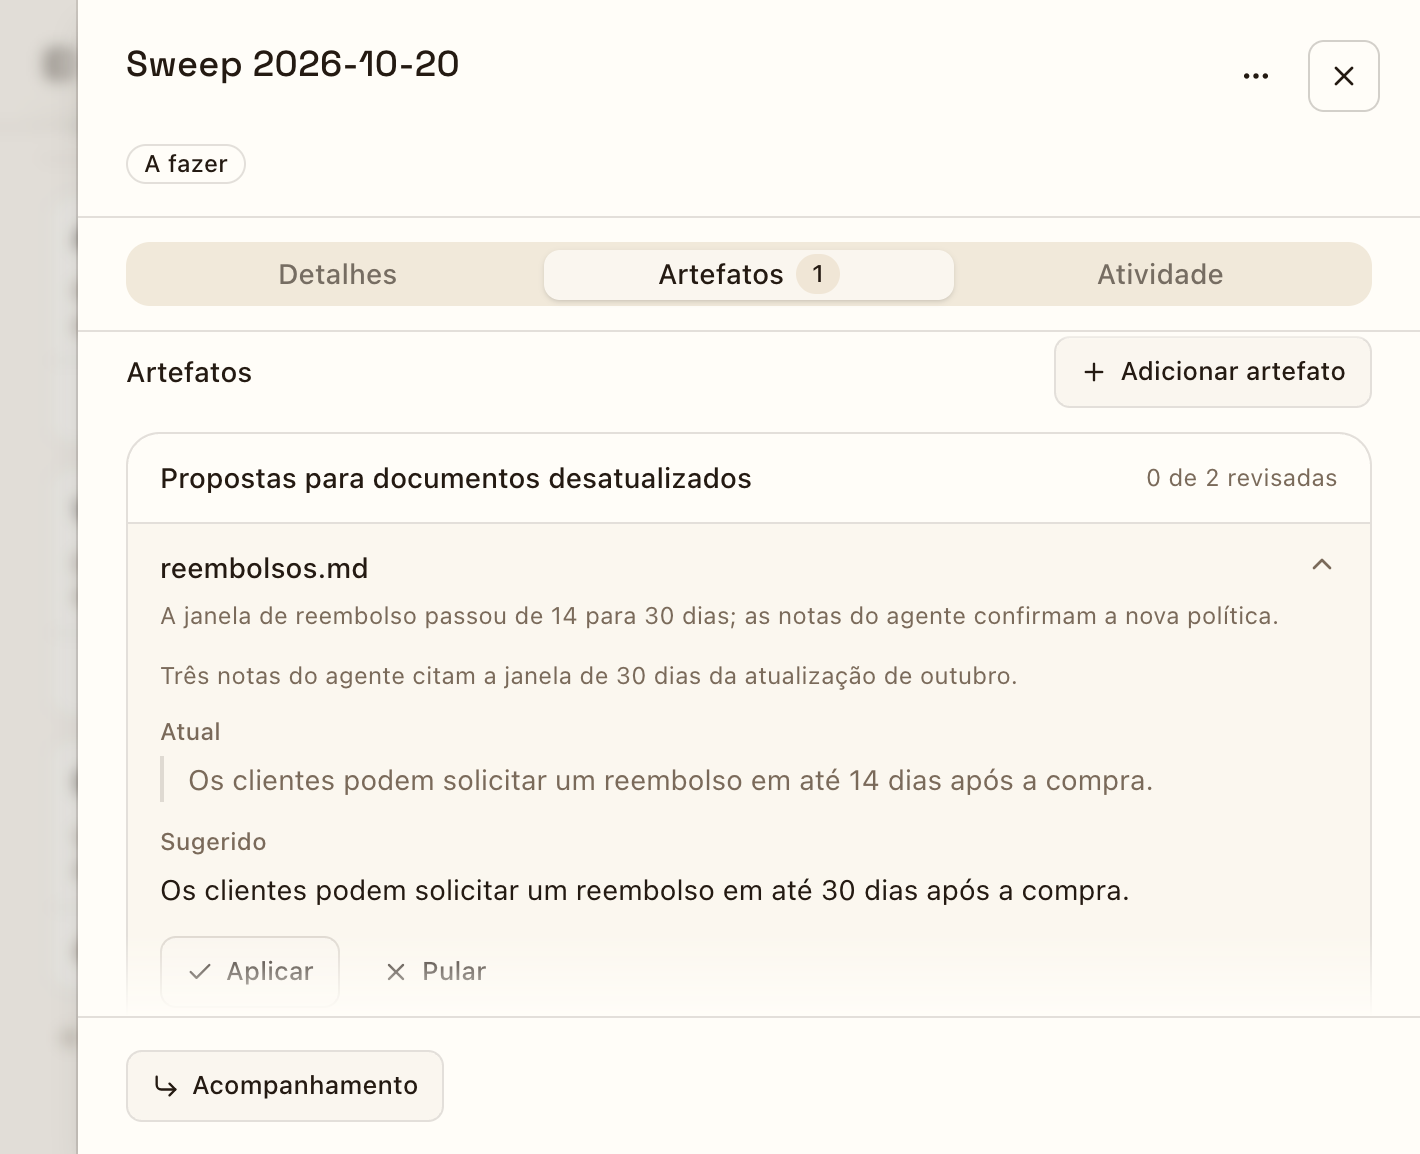Click the A fazer status badge
This screenshot has width=1420, height=1154.
tap(186, 164)
